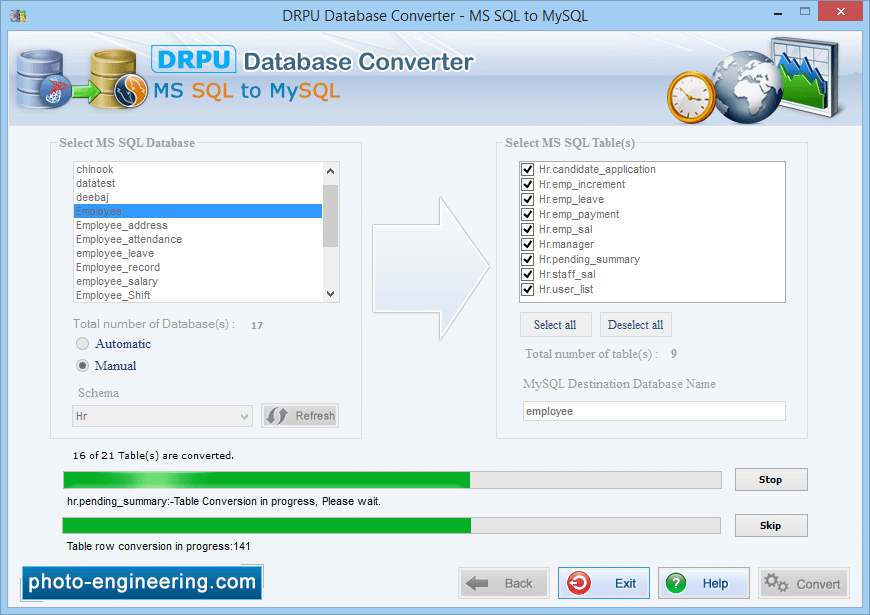Click the clock and globe header graphic
This screenshot has width=870, height=615.
click(755, 81)
